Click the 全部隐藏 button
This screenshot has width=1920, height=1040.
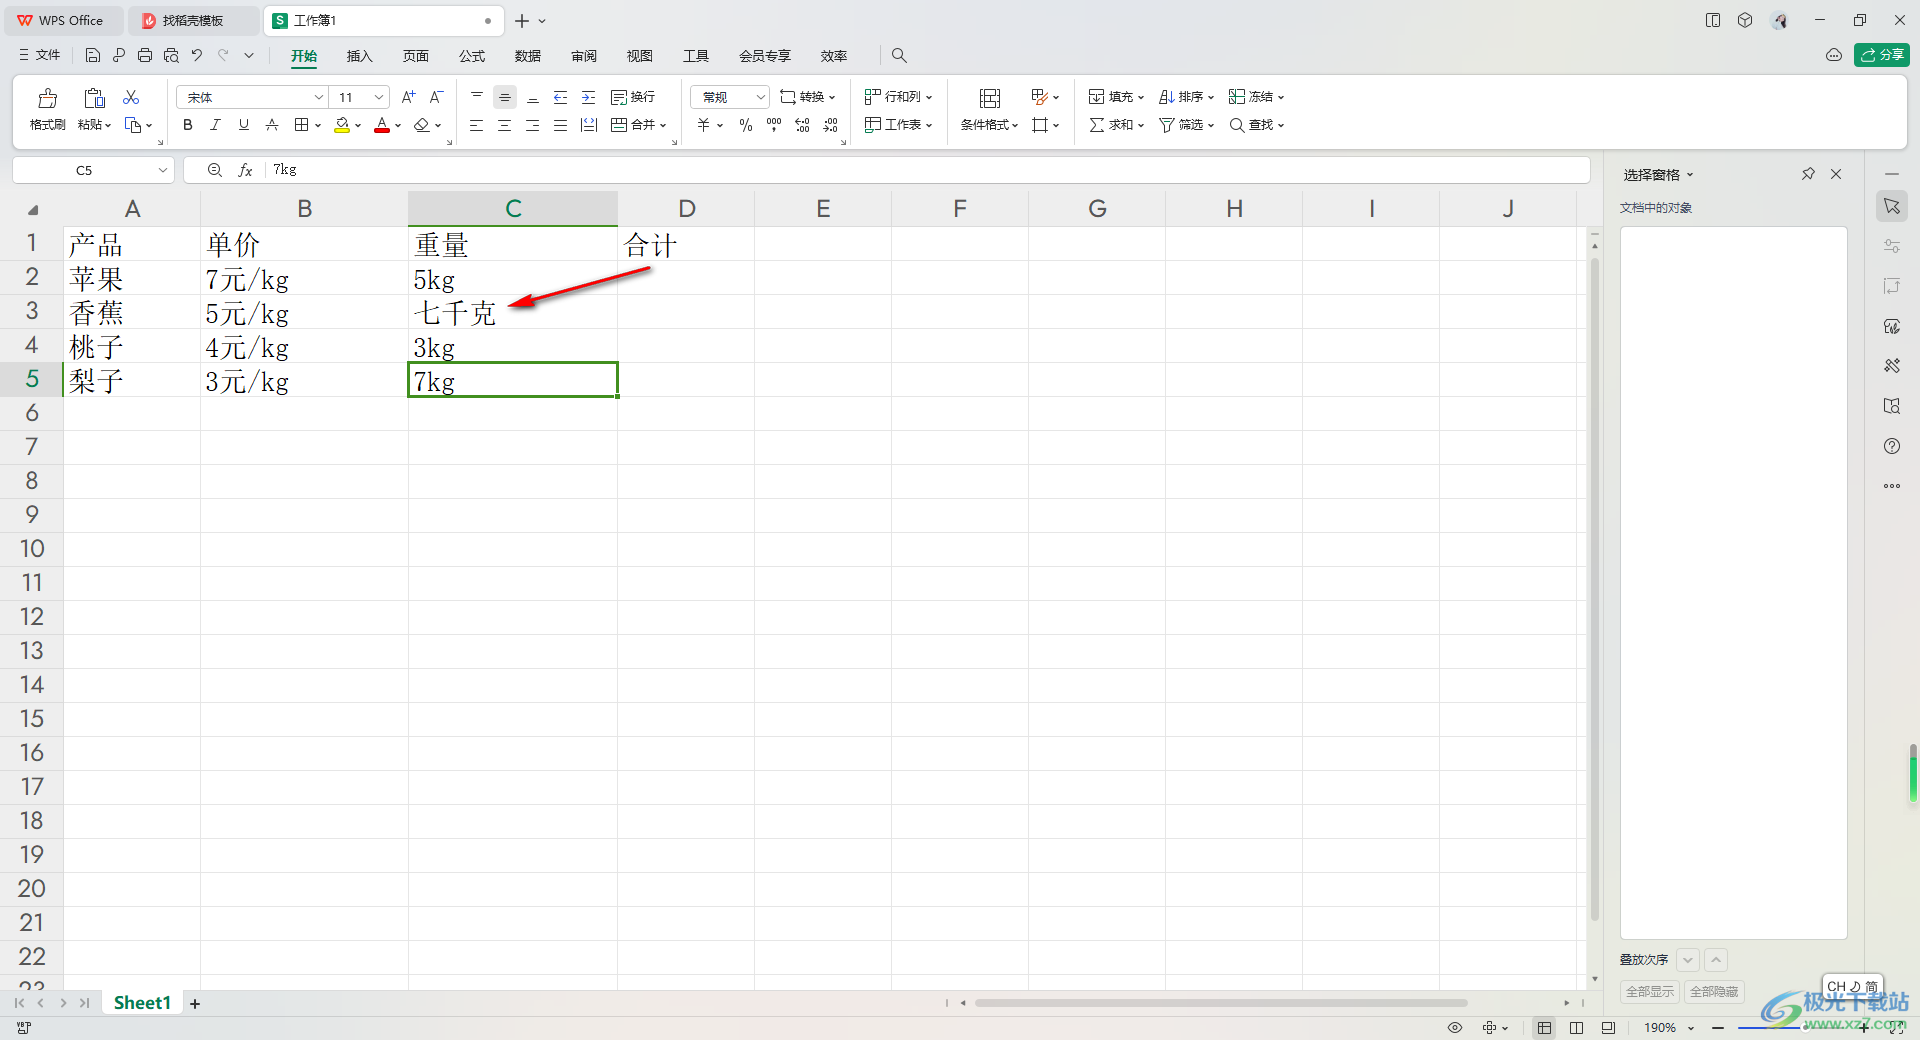[x=1714, y=991]
